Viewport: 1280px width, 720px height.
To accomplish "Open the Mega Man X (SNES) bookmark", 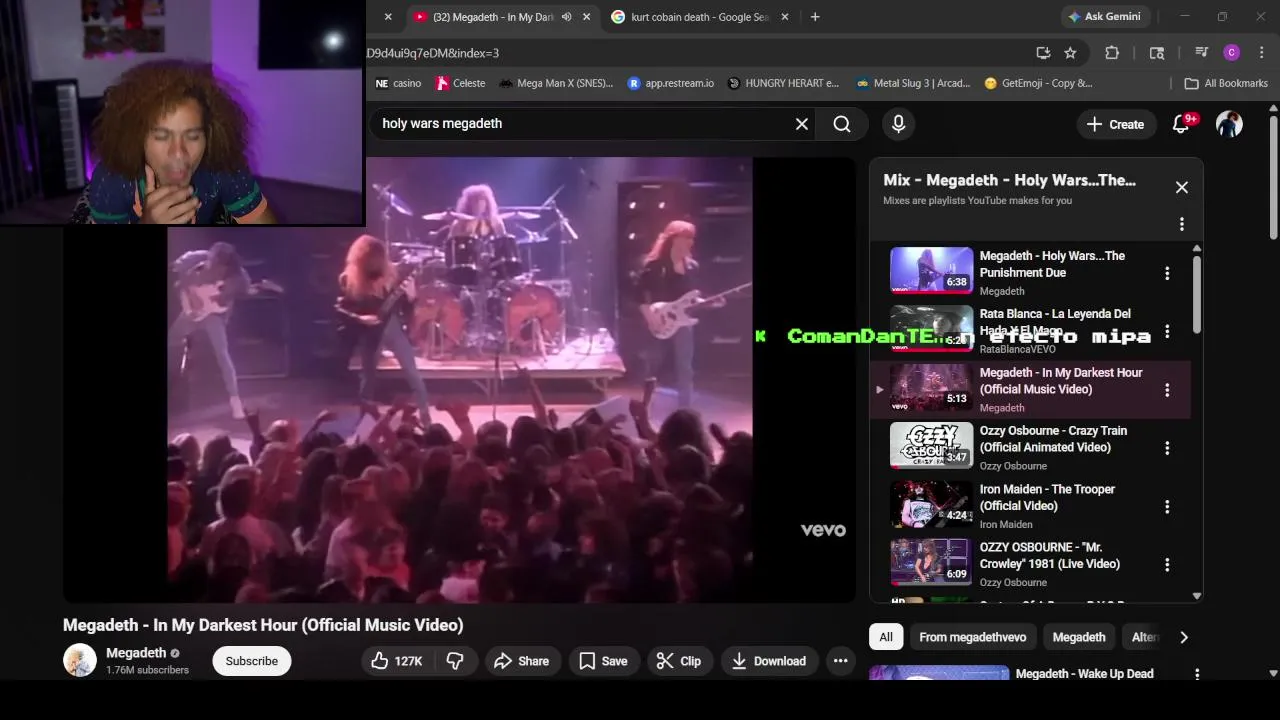I will 556,83.
